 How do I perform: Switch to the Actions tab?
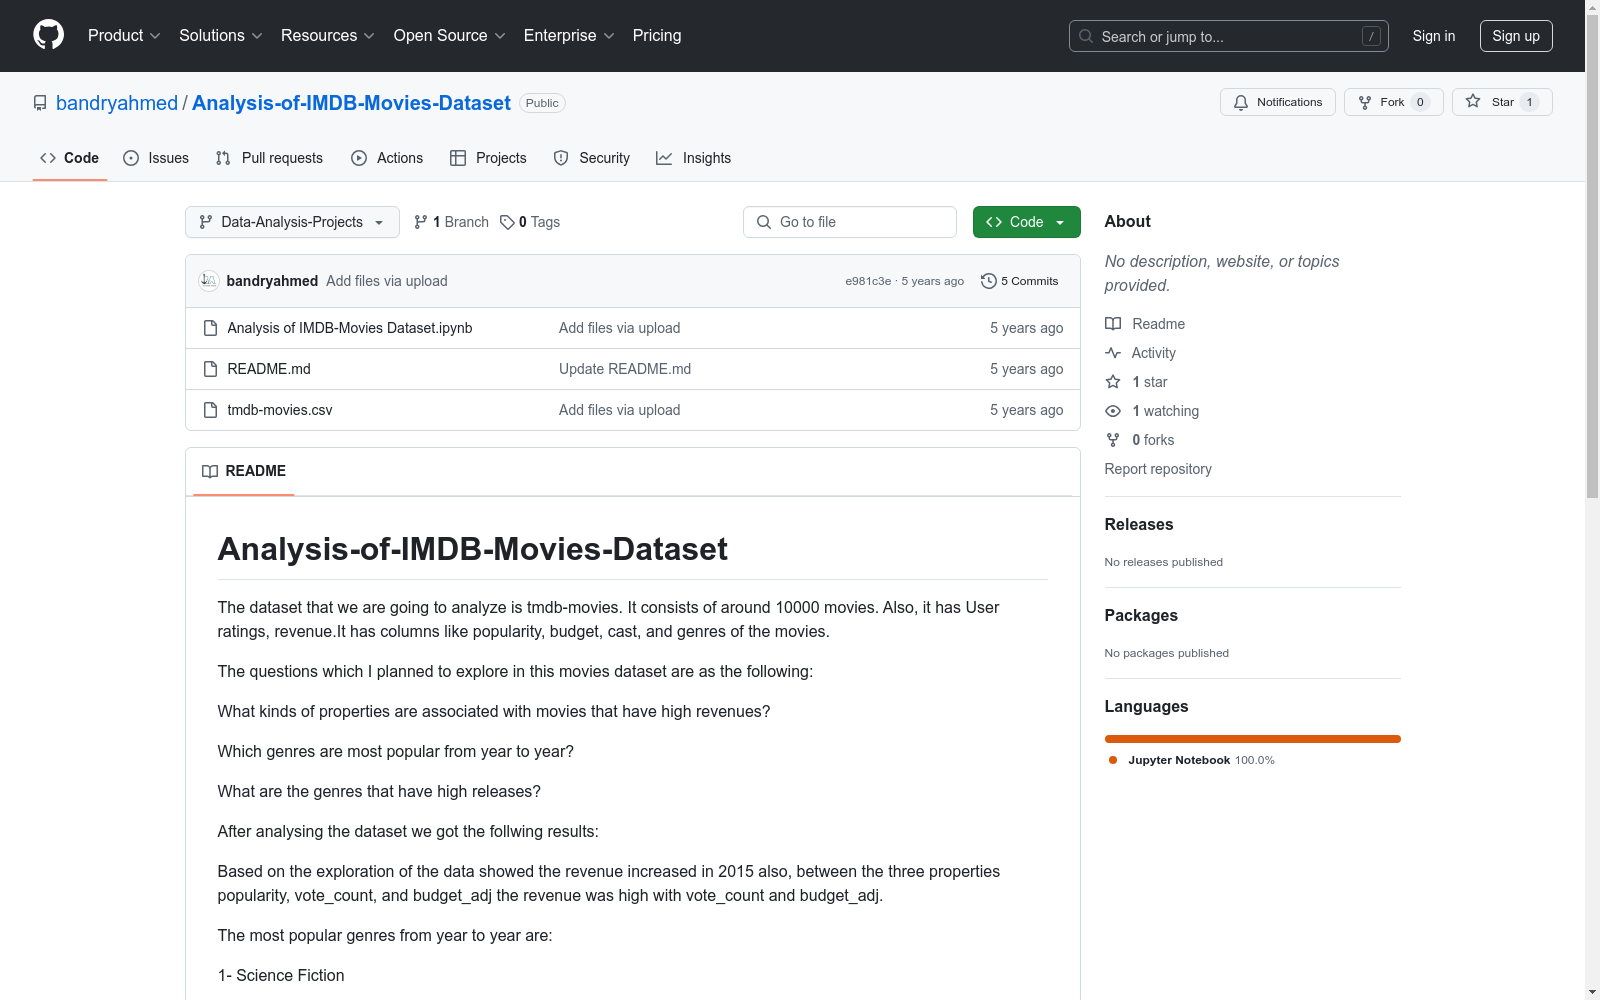(387, 158)
